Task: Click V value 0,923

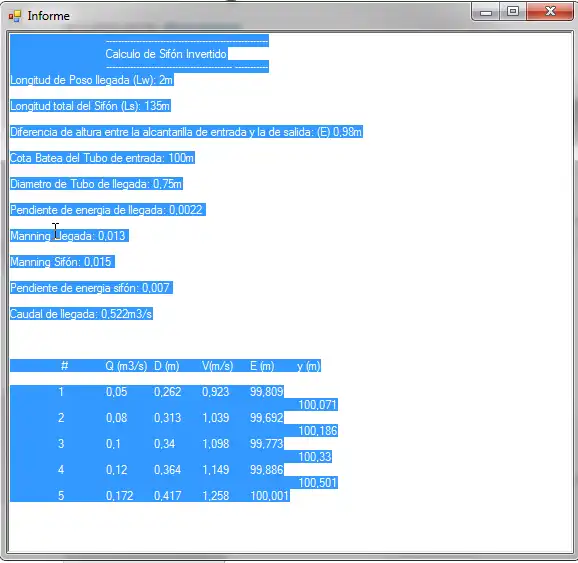Action: [216, 392]
